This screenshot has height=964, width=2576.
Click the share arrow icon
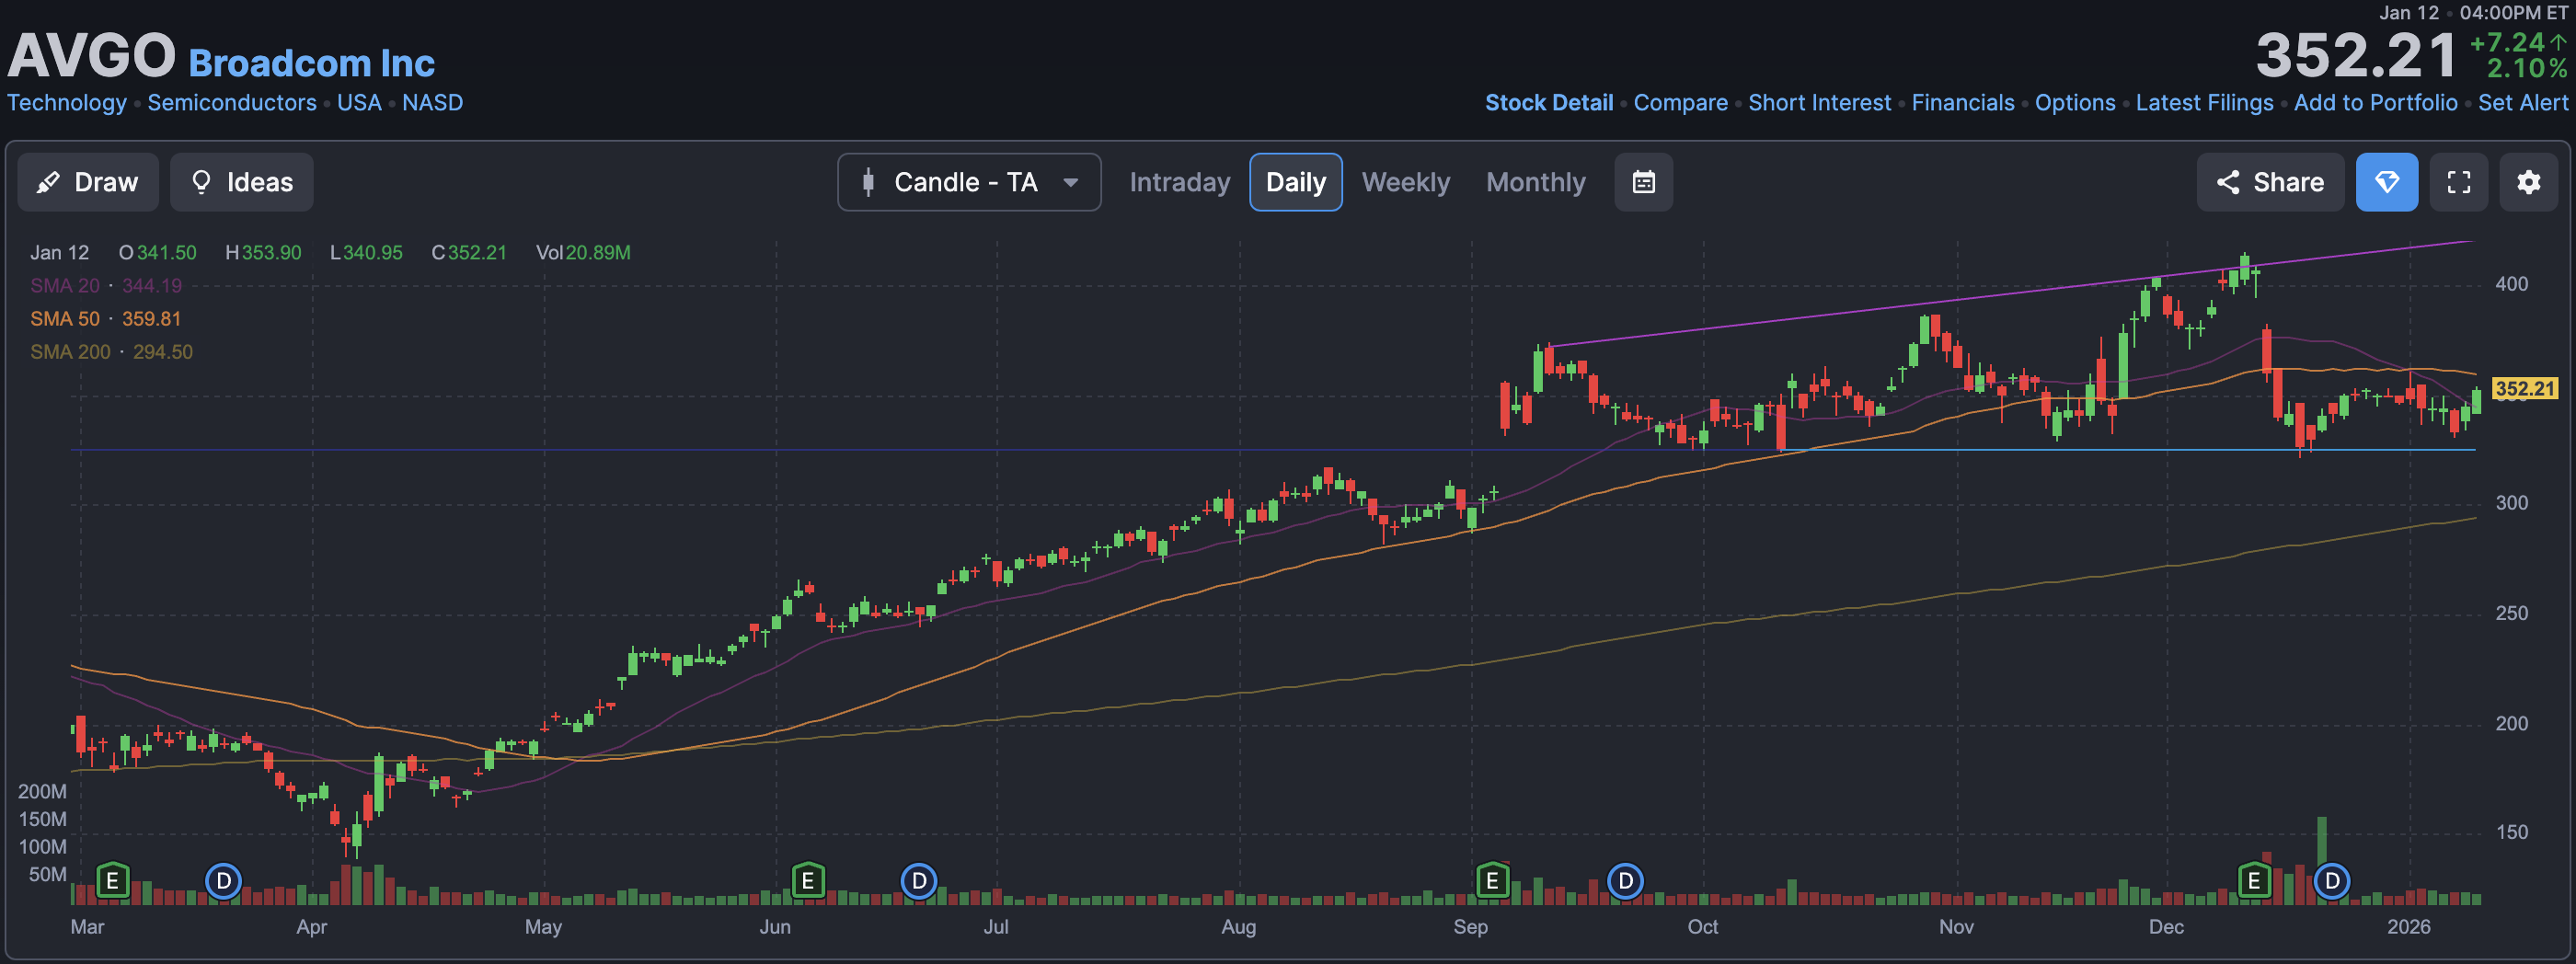pos(2227,182)
